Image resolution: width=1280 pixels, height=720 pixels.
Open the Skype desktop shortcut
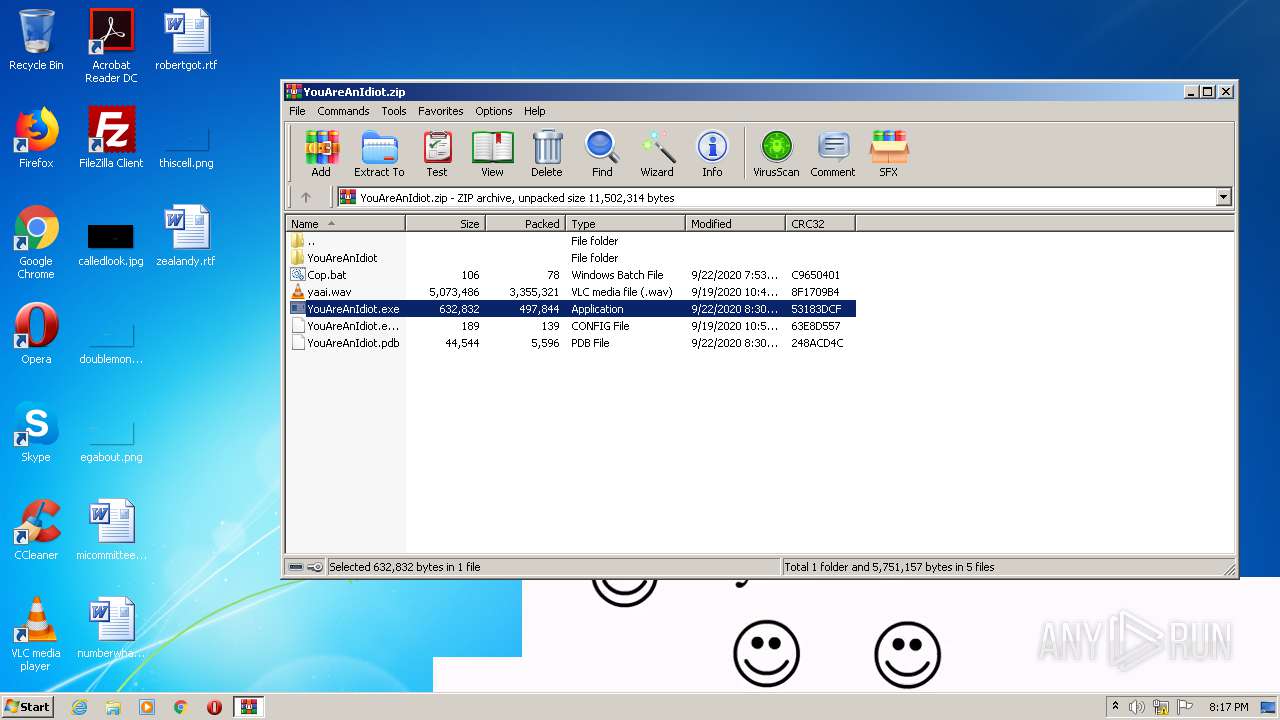click(36, 432)
